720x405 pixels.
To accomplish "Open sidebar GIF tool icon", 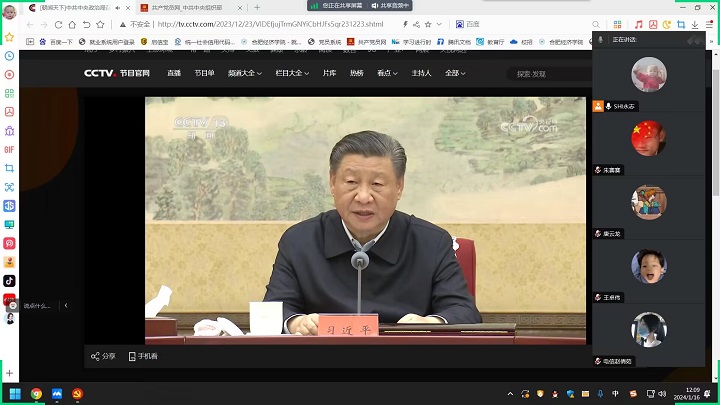I will pyautogui.click(x=9, y=150).
